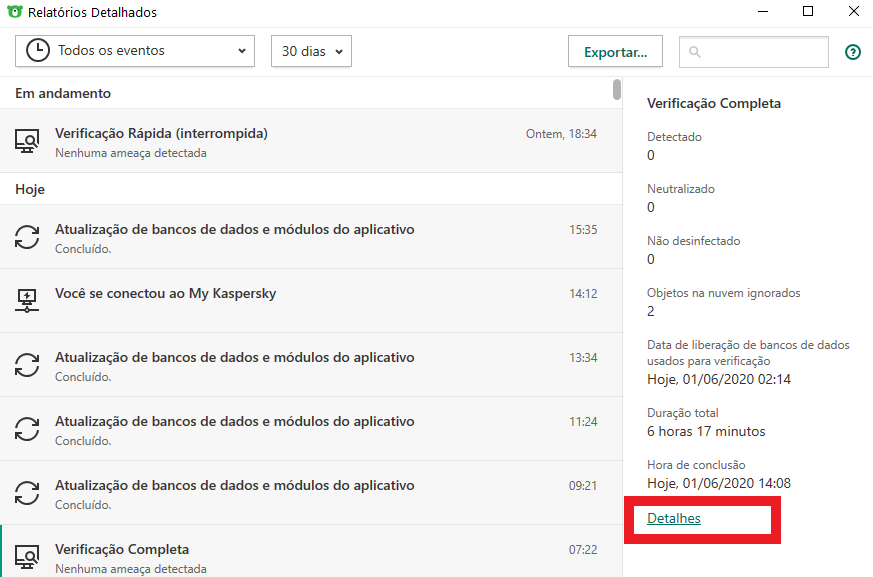
Task: Click the Kaspersky bear logo in title bar
Action: click(14, 12)
